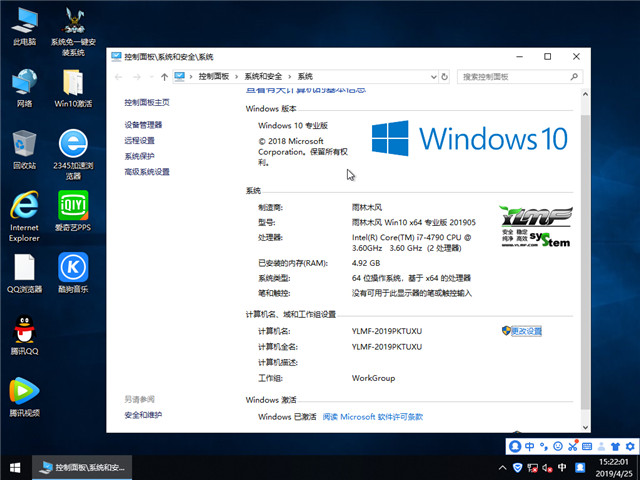Image resolution: width=640 pixels, height=480 pixels.
Task: Open IME settings gear icon
Action: point(630,446)
